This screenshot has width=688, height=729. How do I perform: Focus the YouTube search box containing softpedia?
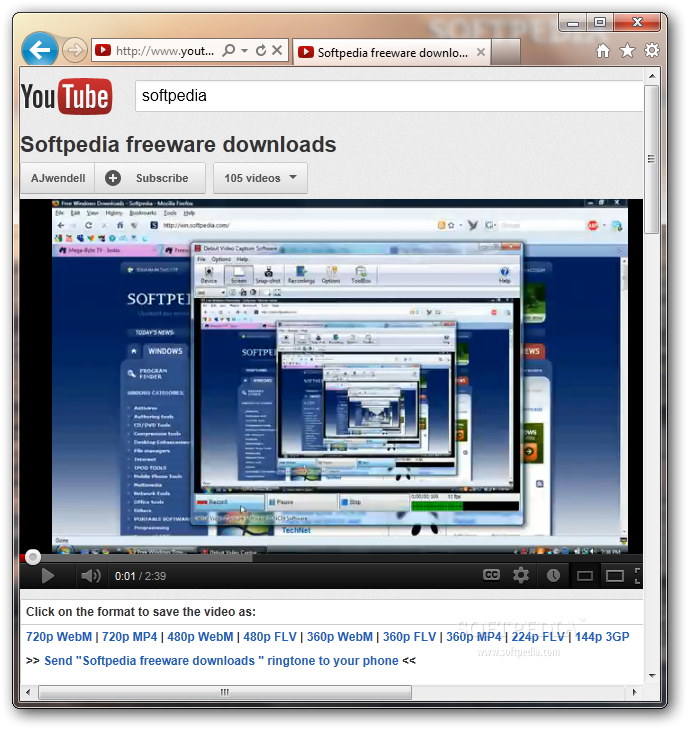(389, 96)
